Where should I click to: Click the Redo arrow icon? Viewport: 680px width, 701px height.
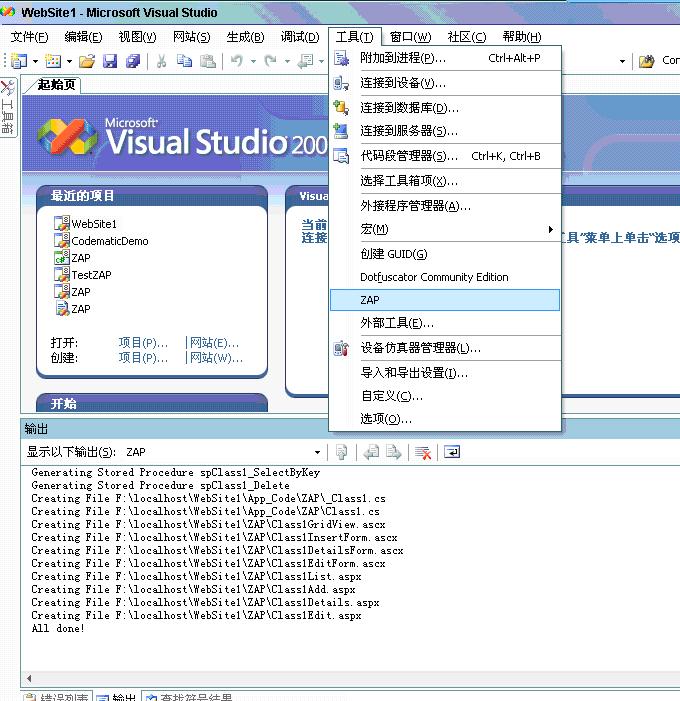click(270, 60)
